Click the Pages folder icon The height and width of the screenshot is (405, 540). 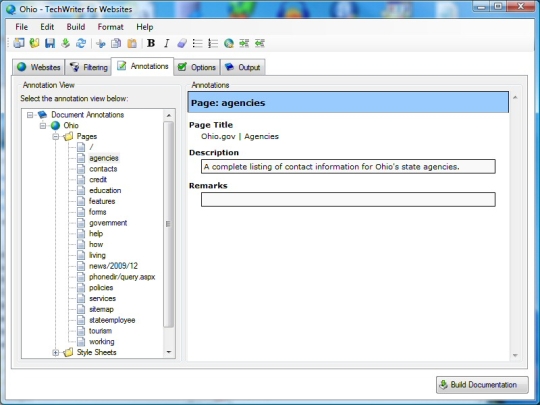click(x=68, y=136)
